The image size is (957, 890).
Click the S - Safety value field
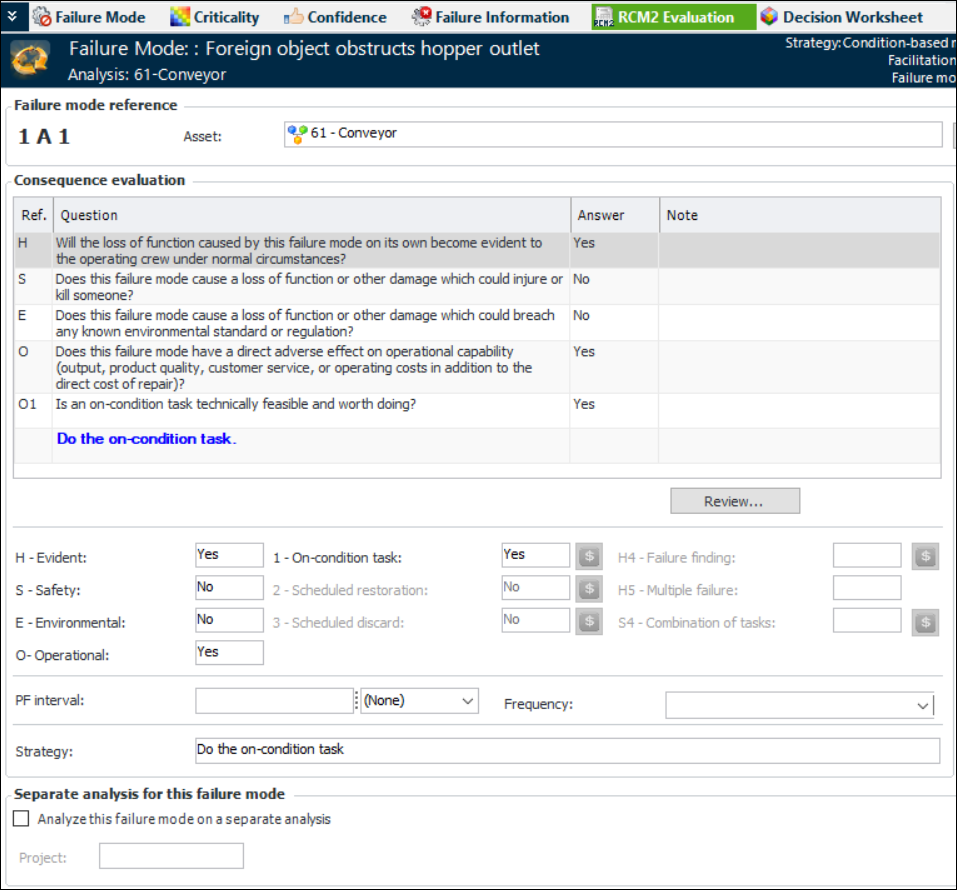(229, 587)
